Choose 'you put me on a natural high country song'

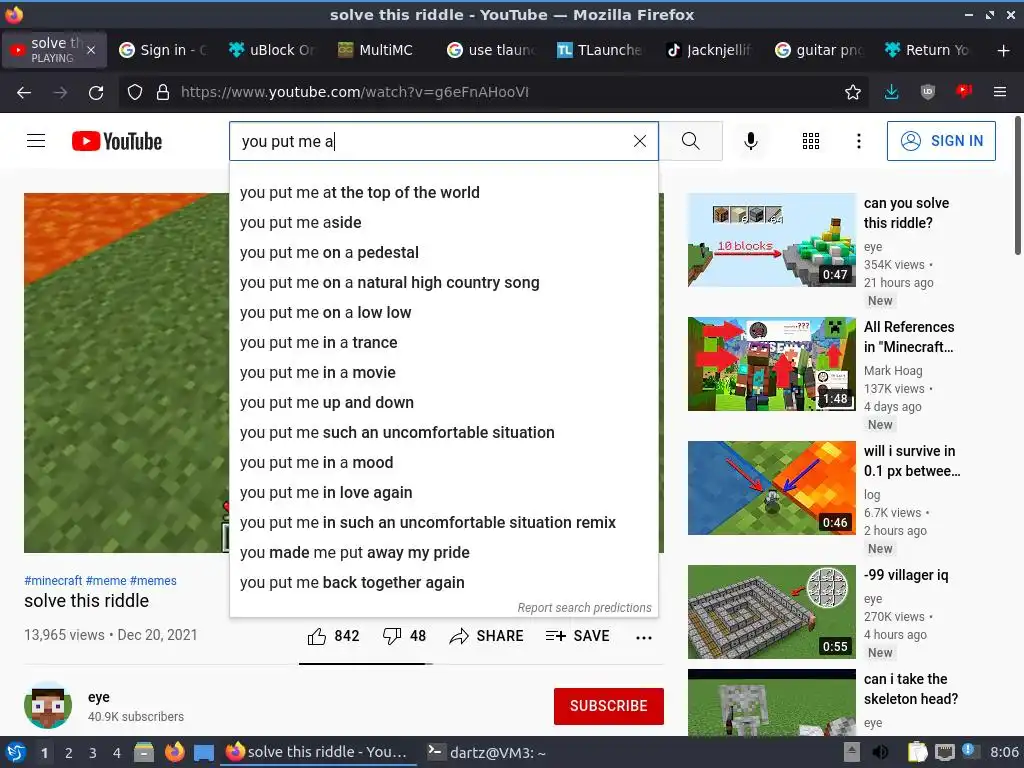click(x=444, y=283)
